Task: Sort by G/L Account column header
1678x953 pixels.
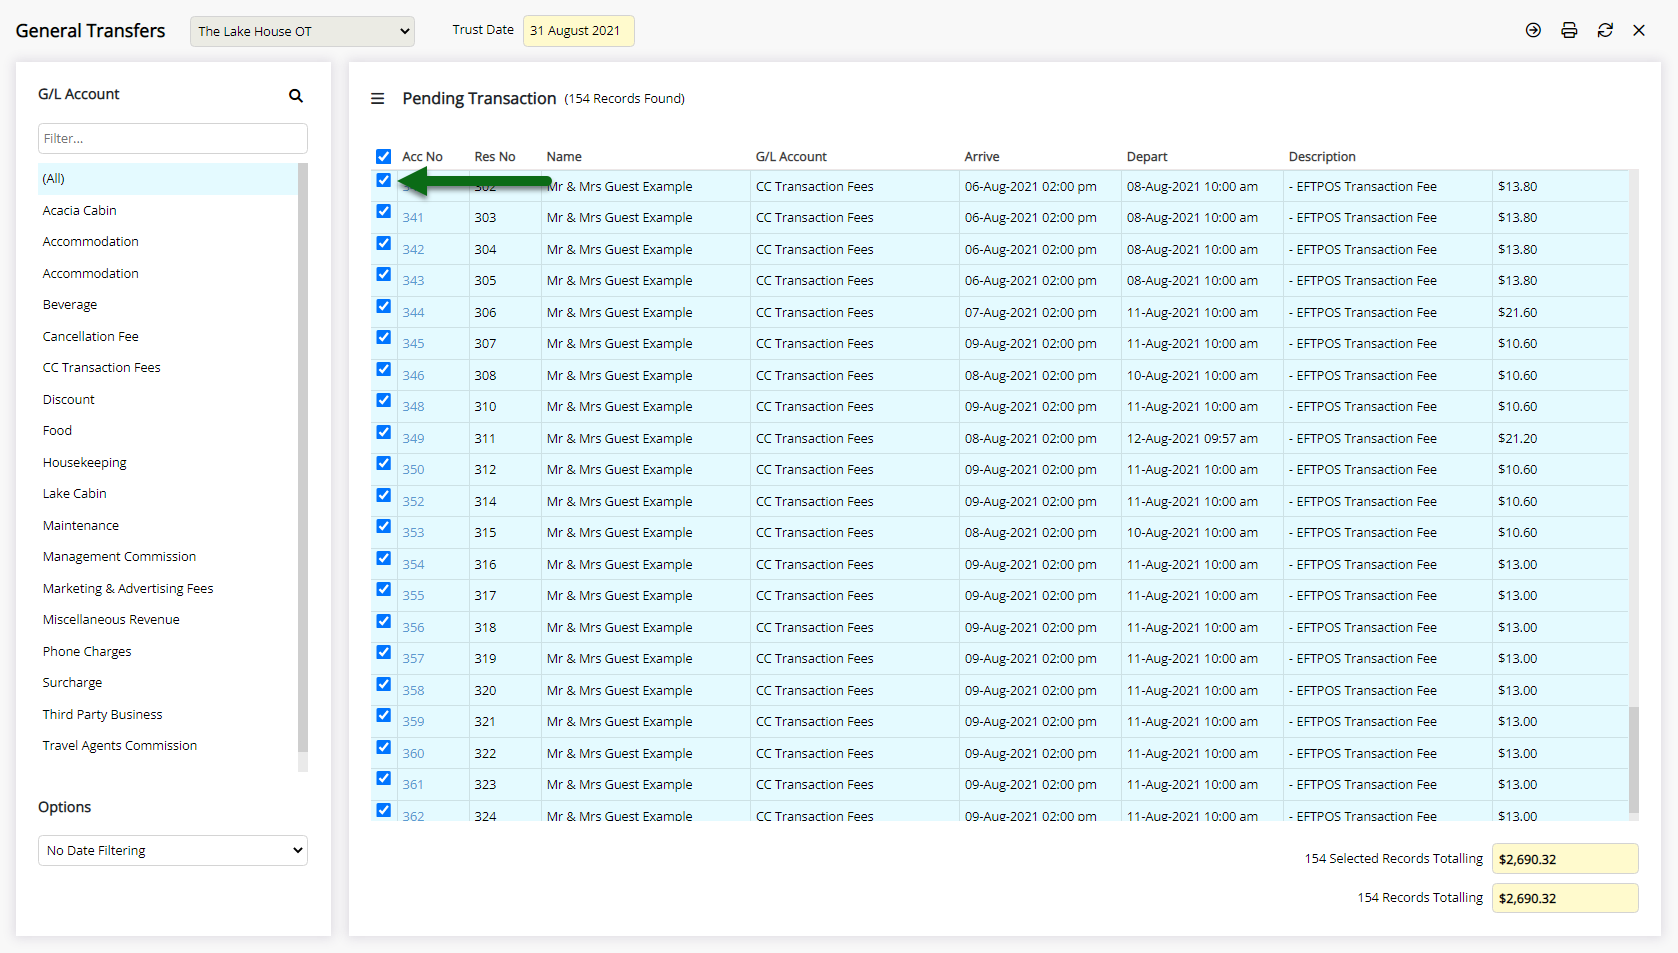Action: (x=791, y=157)
